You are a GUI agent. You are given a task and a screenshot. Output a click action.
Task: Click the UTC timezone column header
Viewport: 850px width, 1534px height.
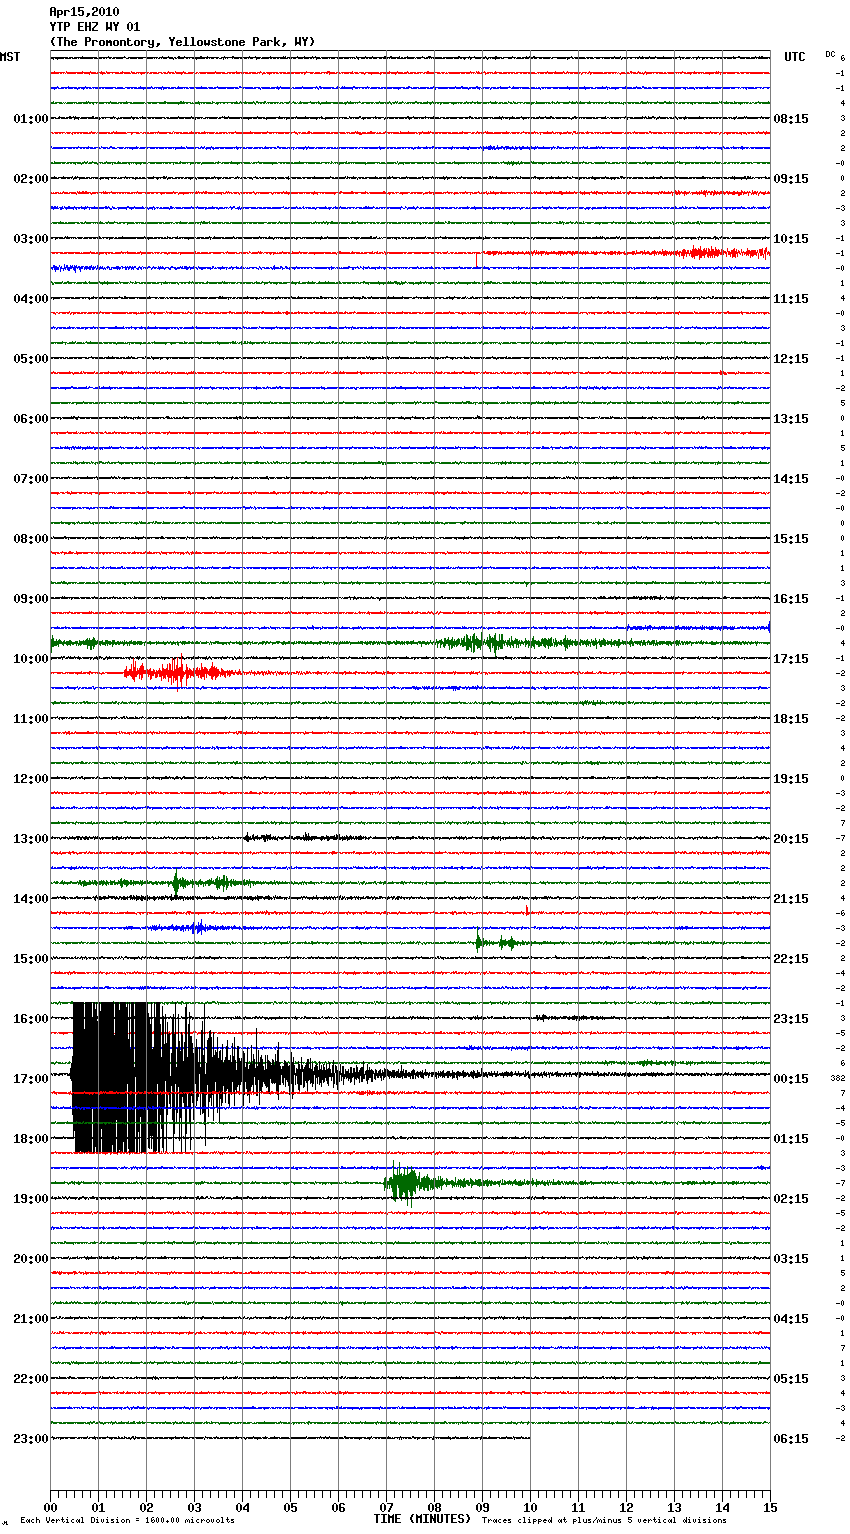pyautogui.click(x=794, y=57)
